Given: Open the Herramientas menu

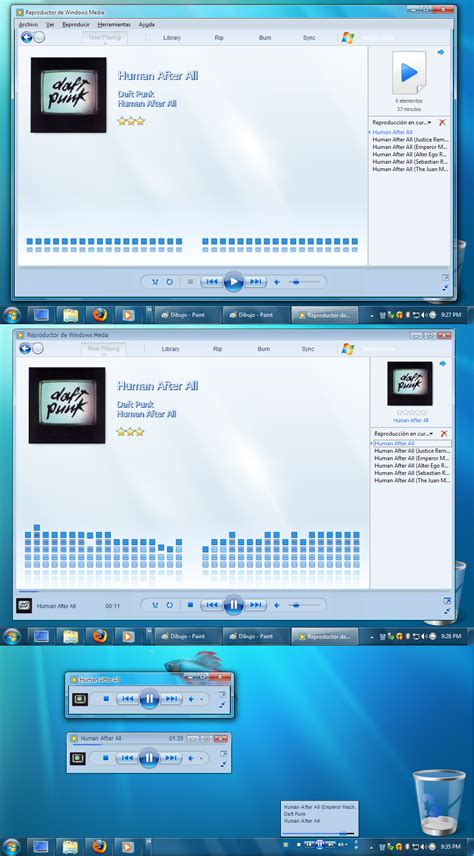Looking at the screenshot, I should tap(114, 25).
